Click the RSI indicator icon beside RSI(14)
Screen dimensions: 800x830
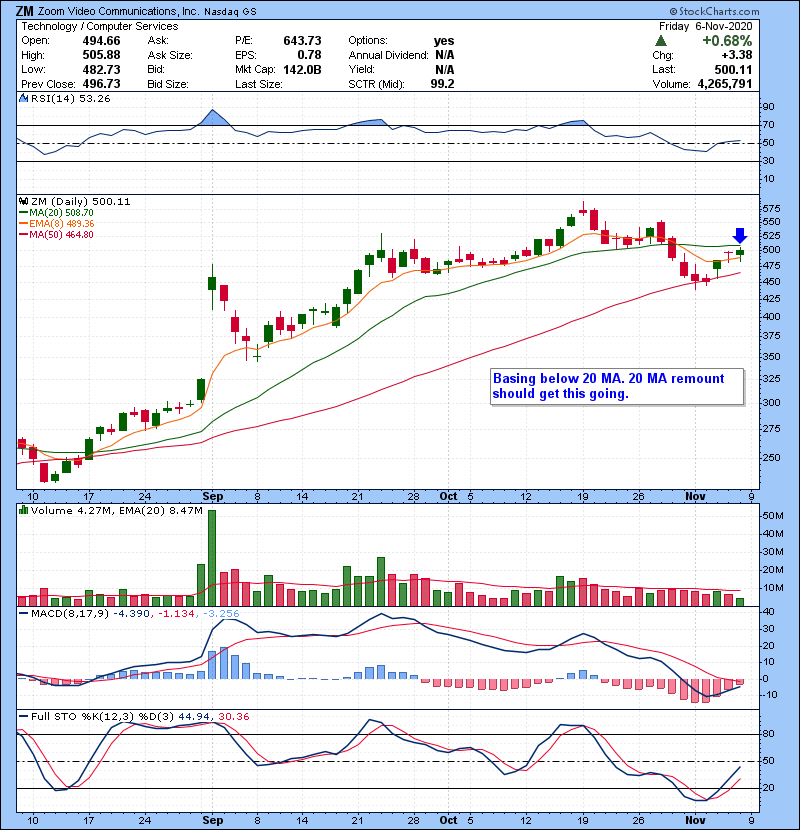click(x=23, y=98)
